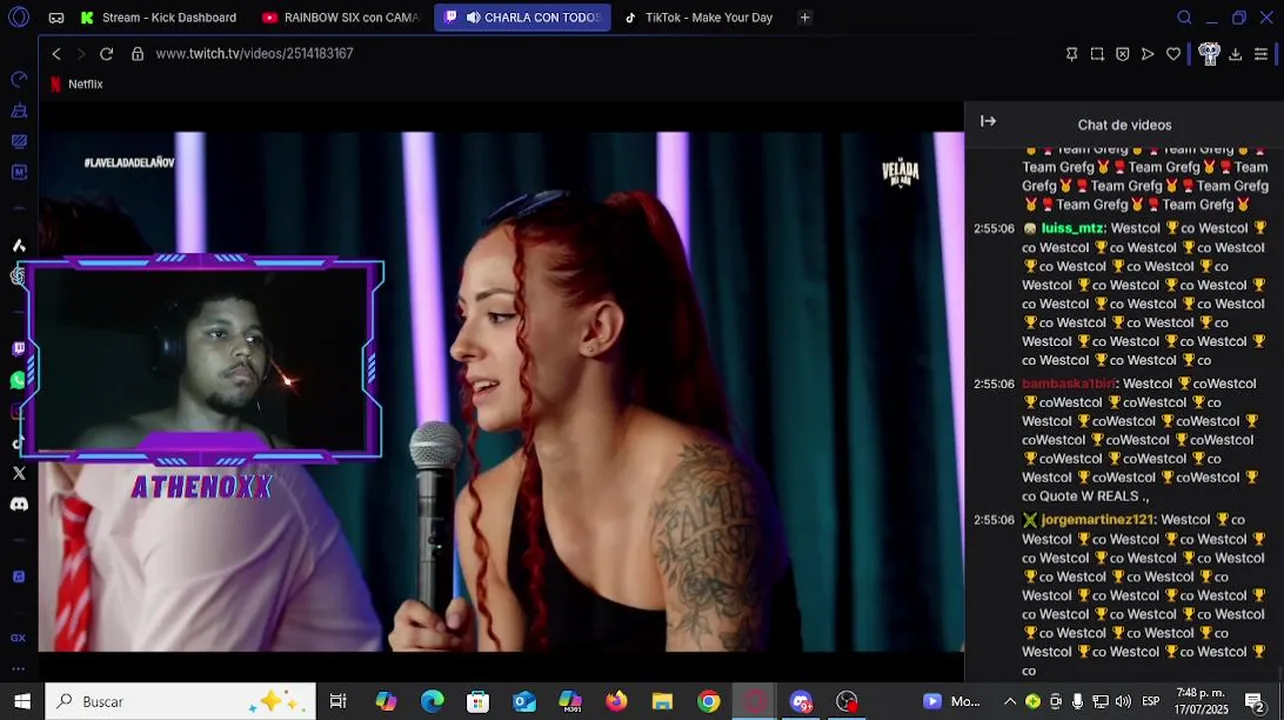This screenshot has height=720, width=1284.
Task: Open the luiss_mtz username in chat
Action: [x=1072, y=228]
